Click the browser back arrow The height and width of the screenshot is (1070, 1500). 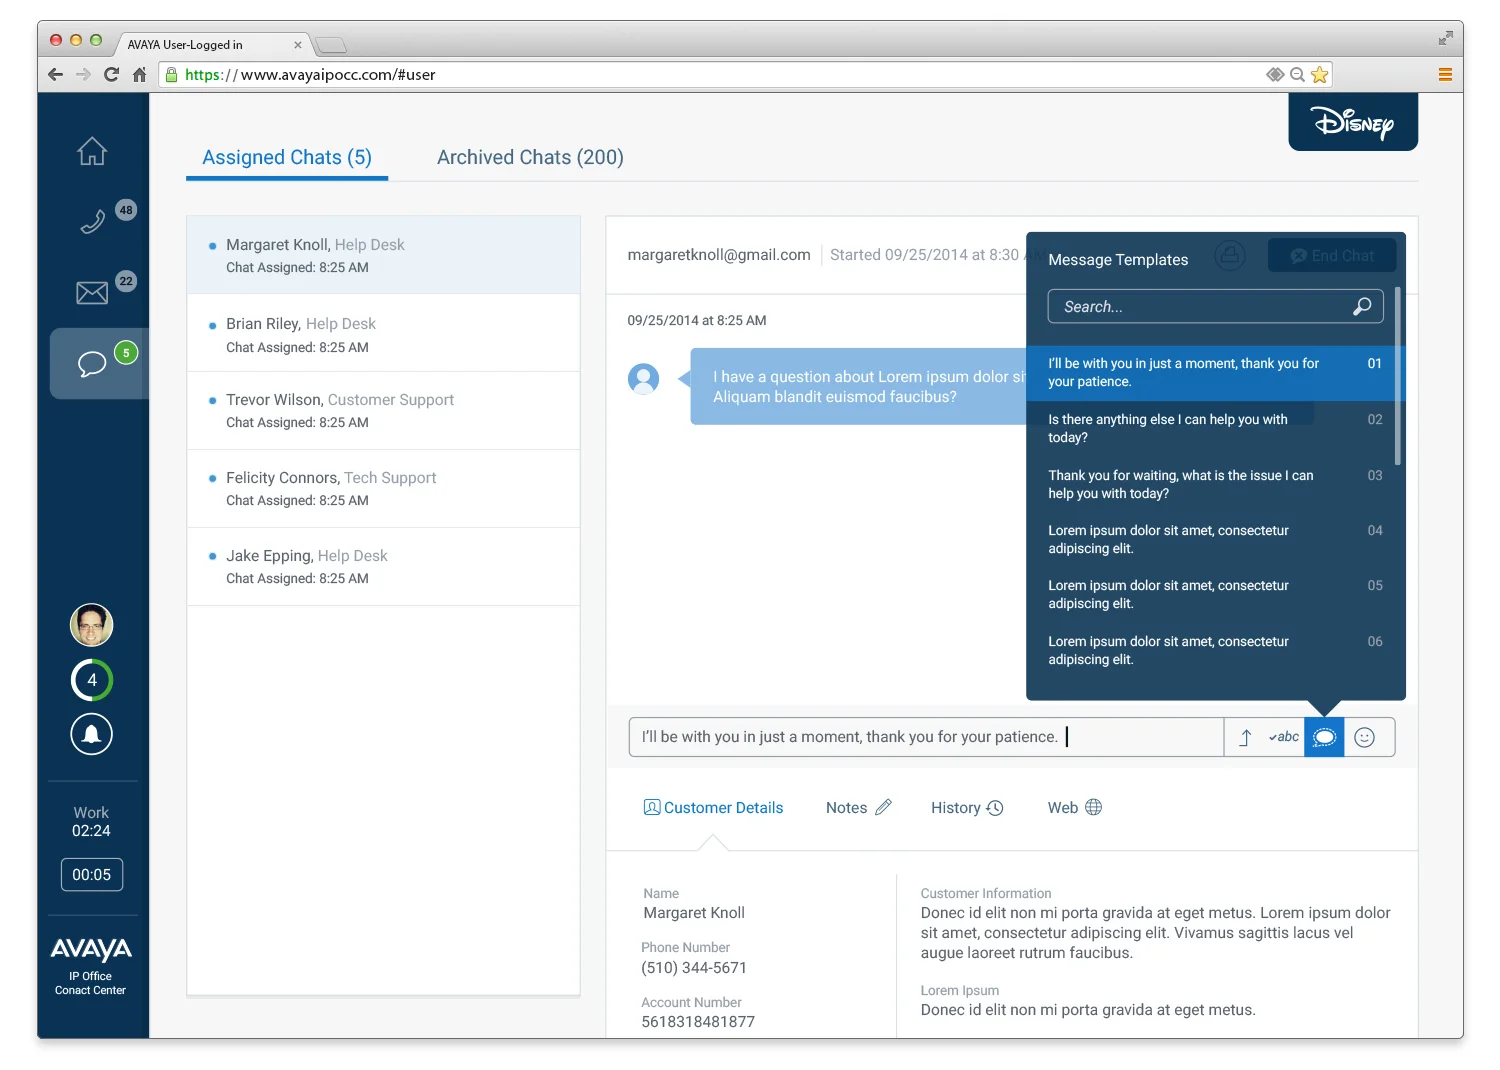point(56,75)
